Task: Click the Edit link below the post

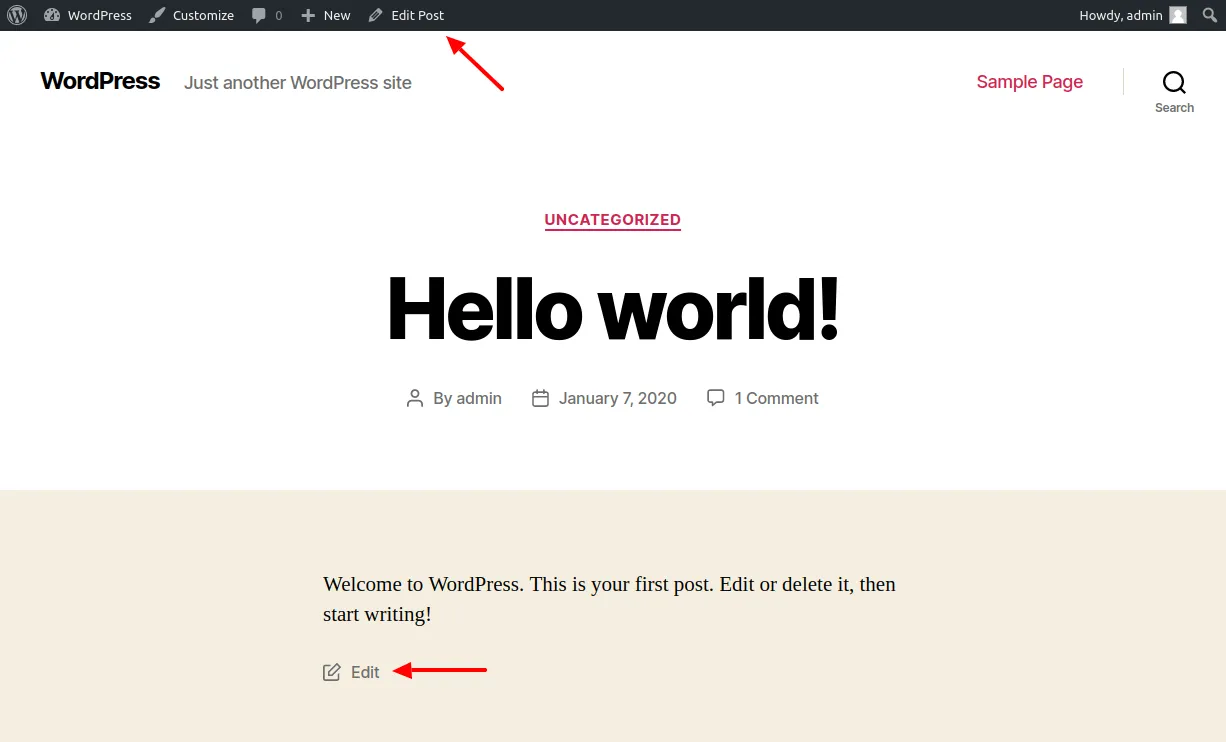Action: (365, 672)
